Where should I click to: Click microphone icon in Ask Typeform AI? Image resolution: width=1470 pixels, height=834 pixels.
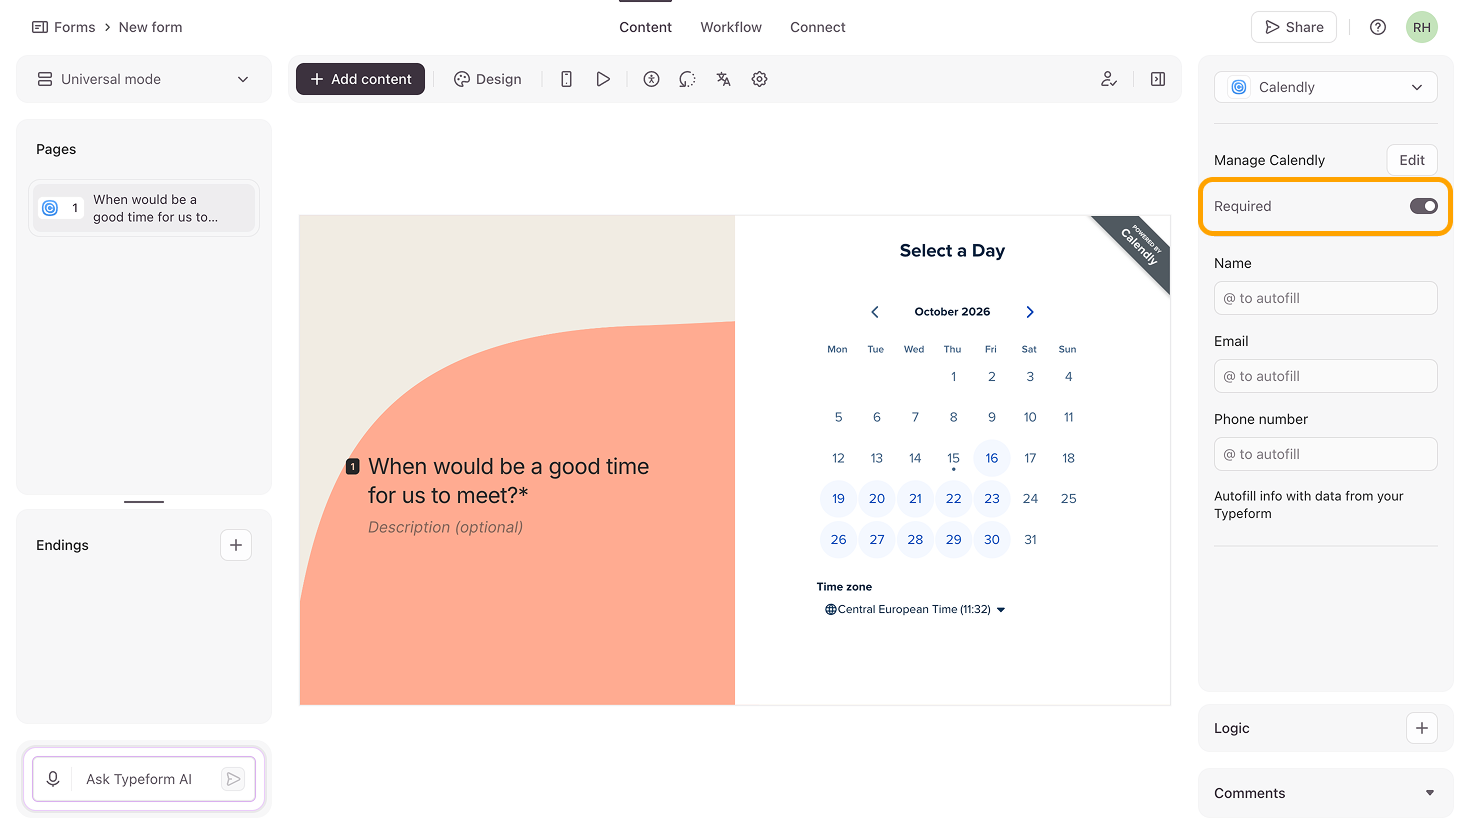pyautogui.click(x=53, y=779)
